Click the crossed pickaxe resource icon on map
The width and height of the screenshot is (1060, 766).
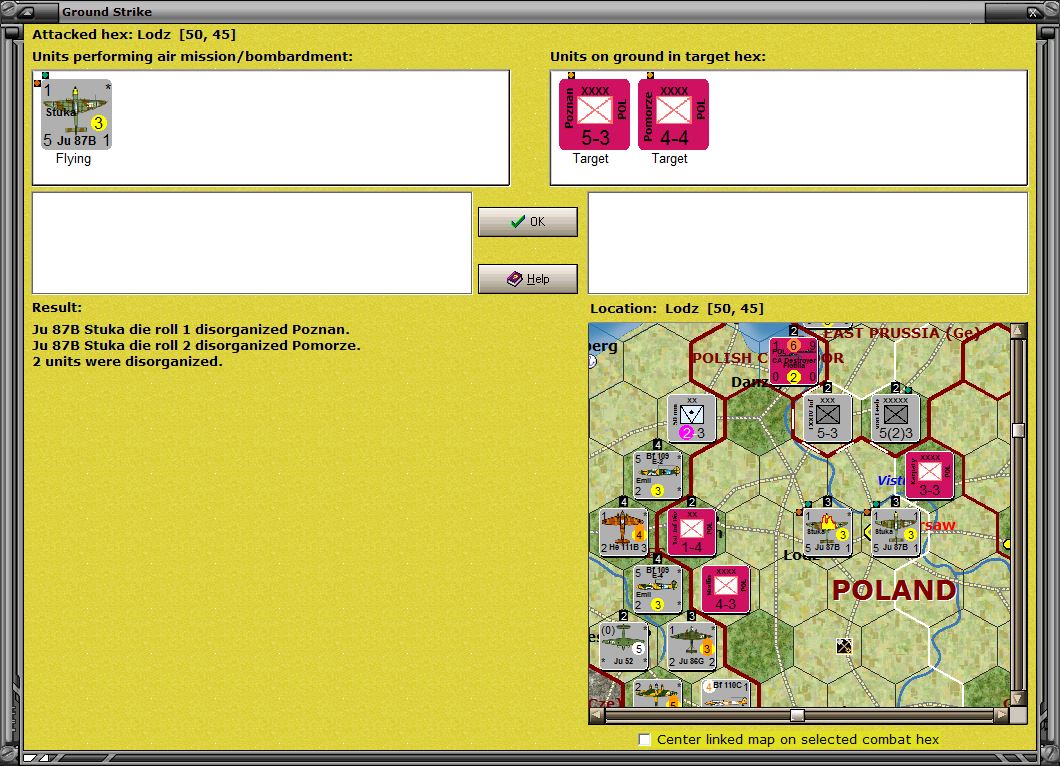pyautogui.click(x=844, y=646)
